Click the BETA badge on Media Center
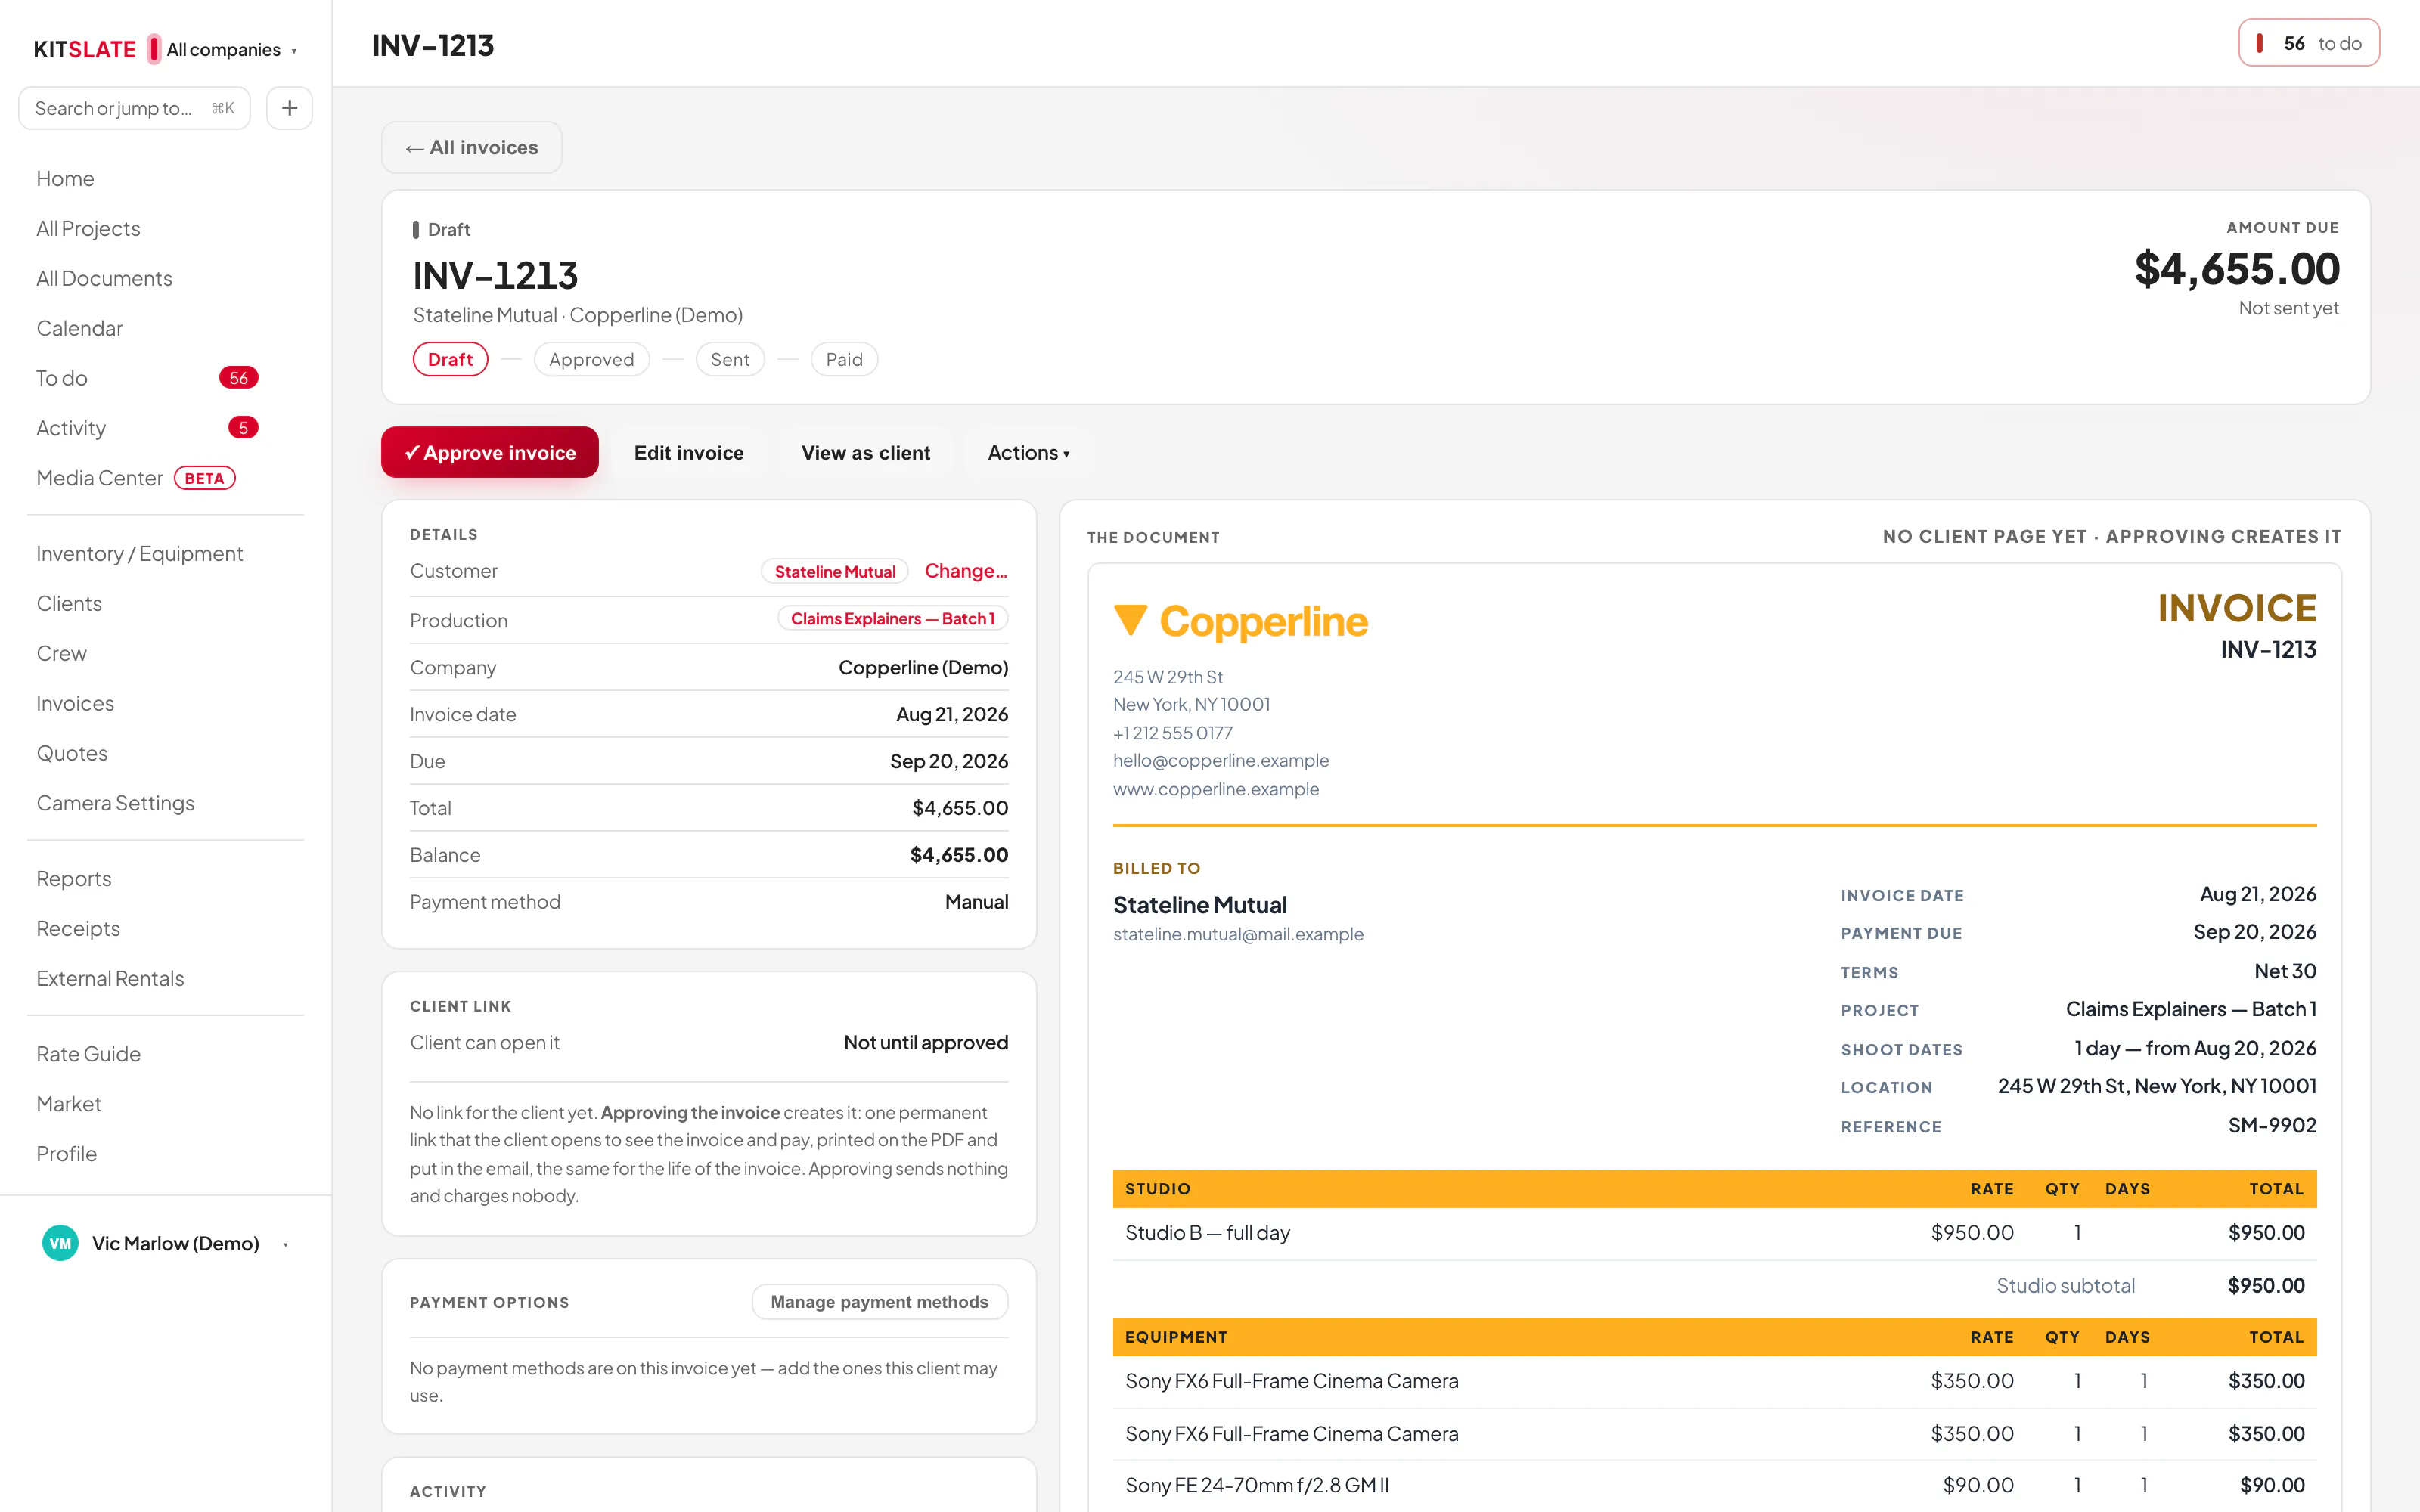 (205, 479)
